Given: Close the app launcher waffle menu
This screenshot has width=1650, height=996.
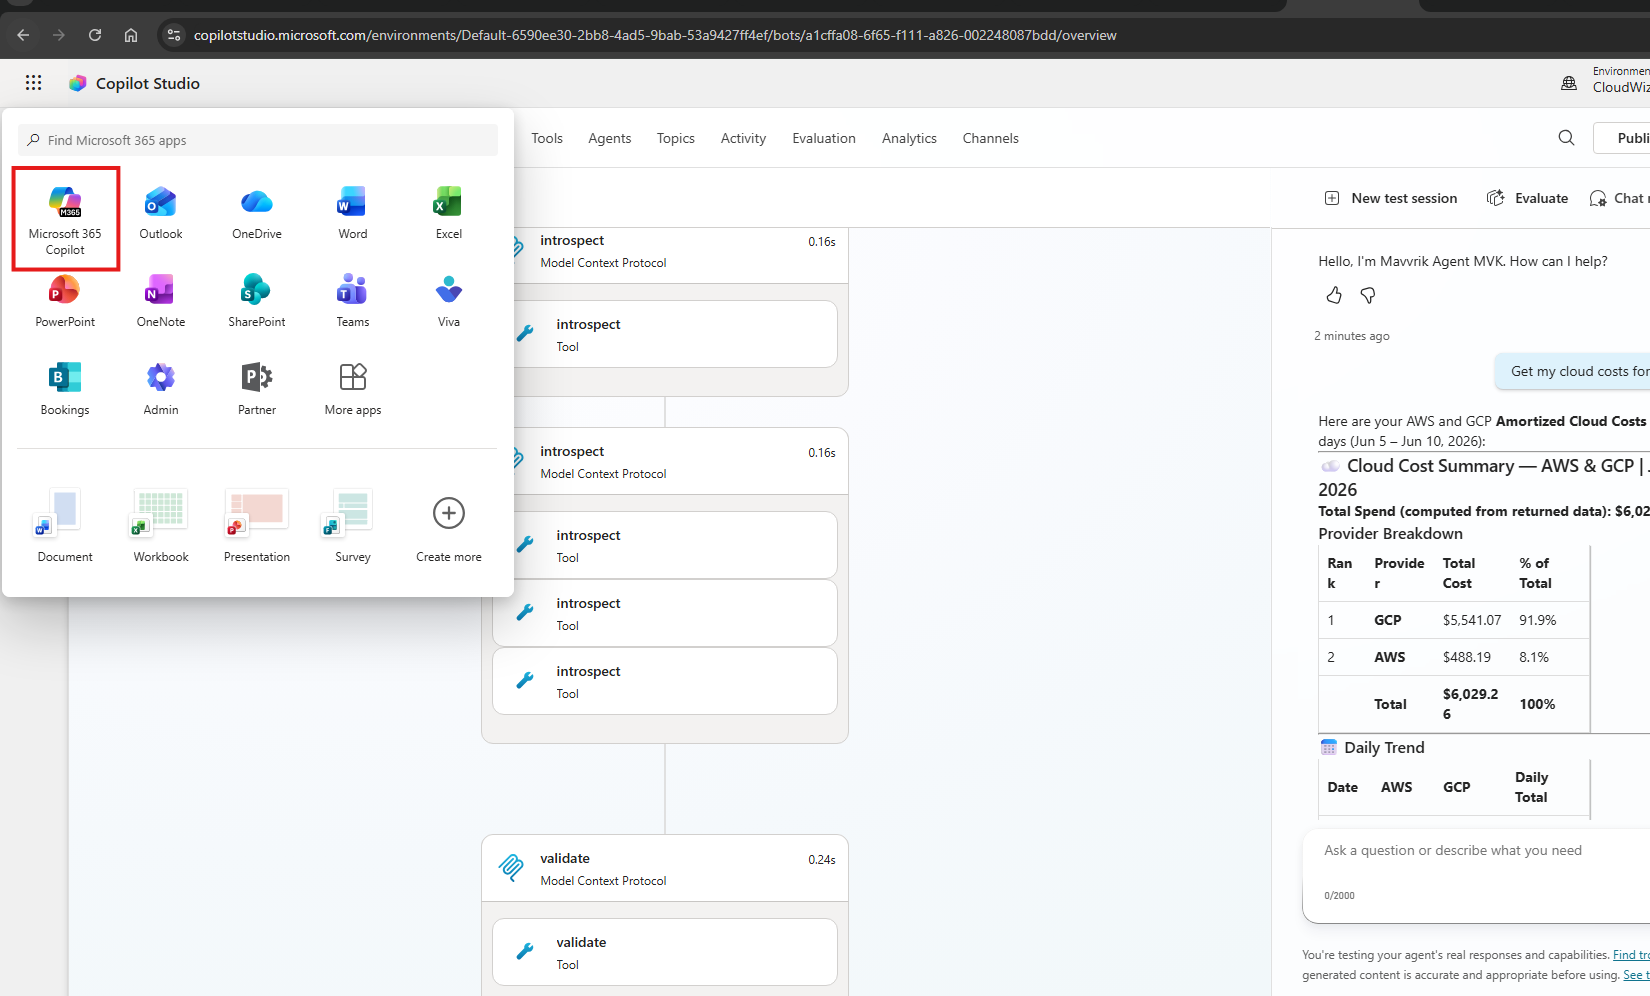Looking at the screenshot, I should coord(33,83).
